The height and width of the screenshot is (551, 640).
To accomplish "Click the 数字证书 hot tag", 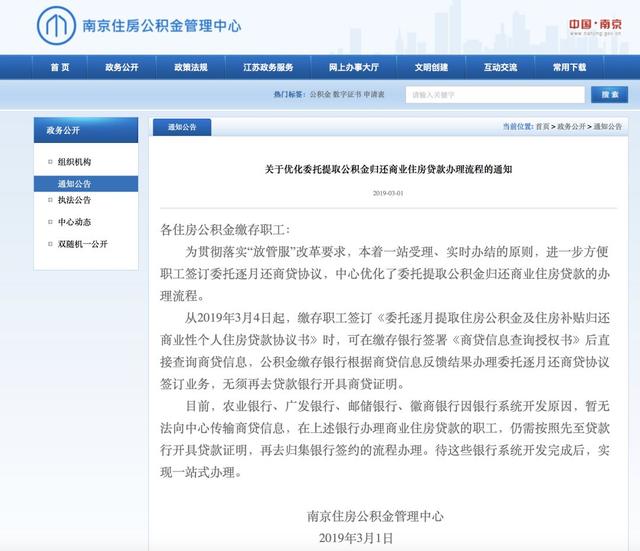I will click(347, 94).
